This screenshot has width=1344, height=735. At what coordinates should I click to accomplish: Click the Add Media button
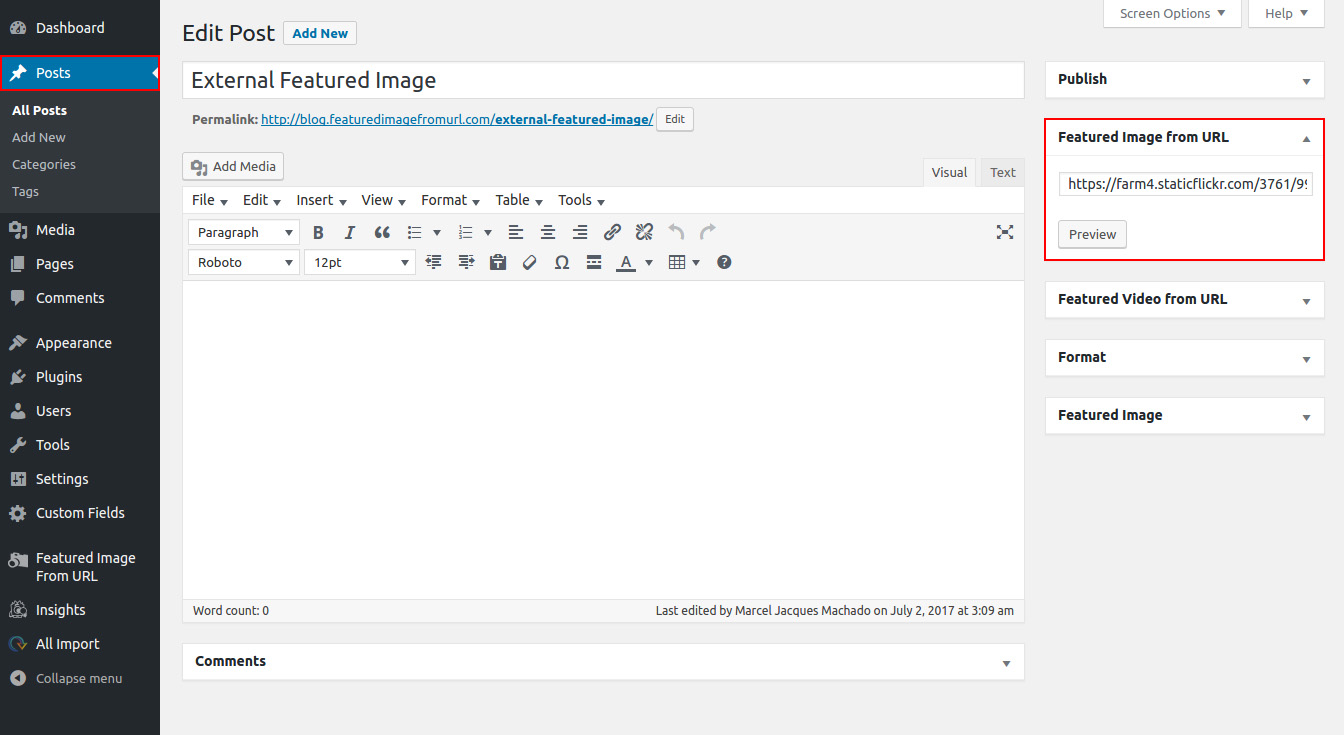(x=234, y=166)
